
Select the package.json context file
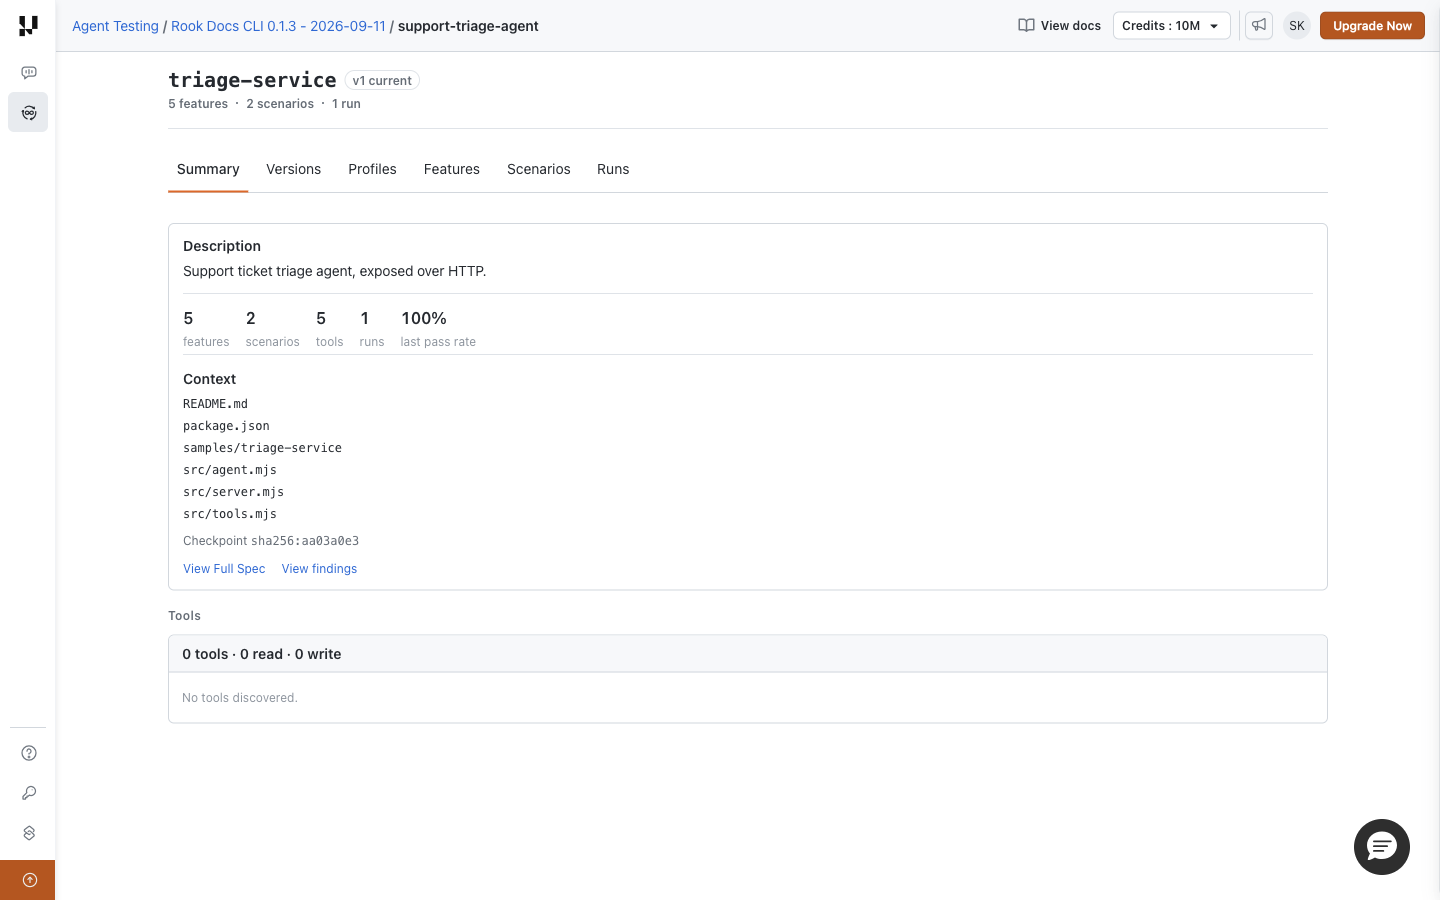click(226, 426)
